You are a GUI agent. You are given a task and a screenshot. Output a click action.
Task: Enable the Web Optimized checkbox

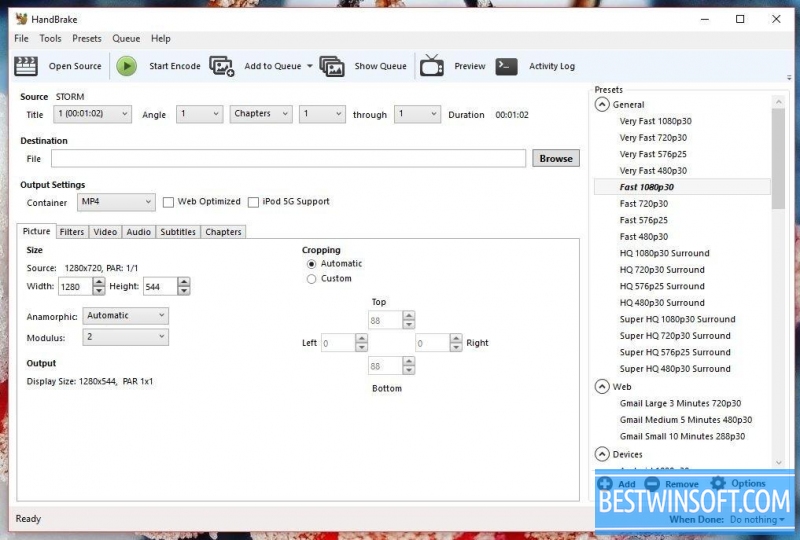pos(168,203)
